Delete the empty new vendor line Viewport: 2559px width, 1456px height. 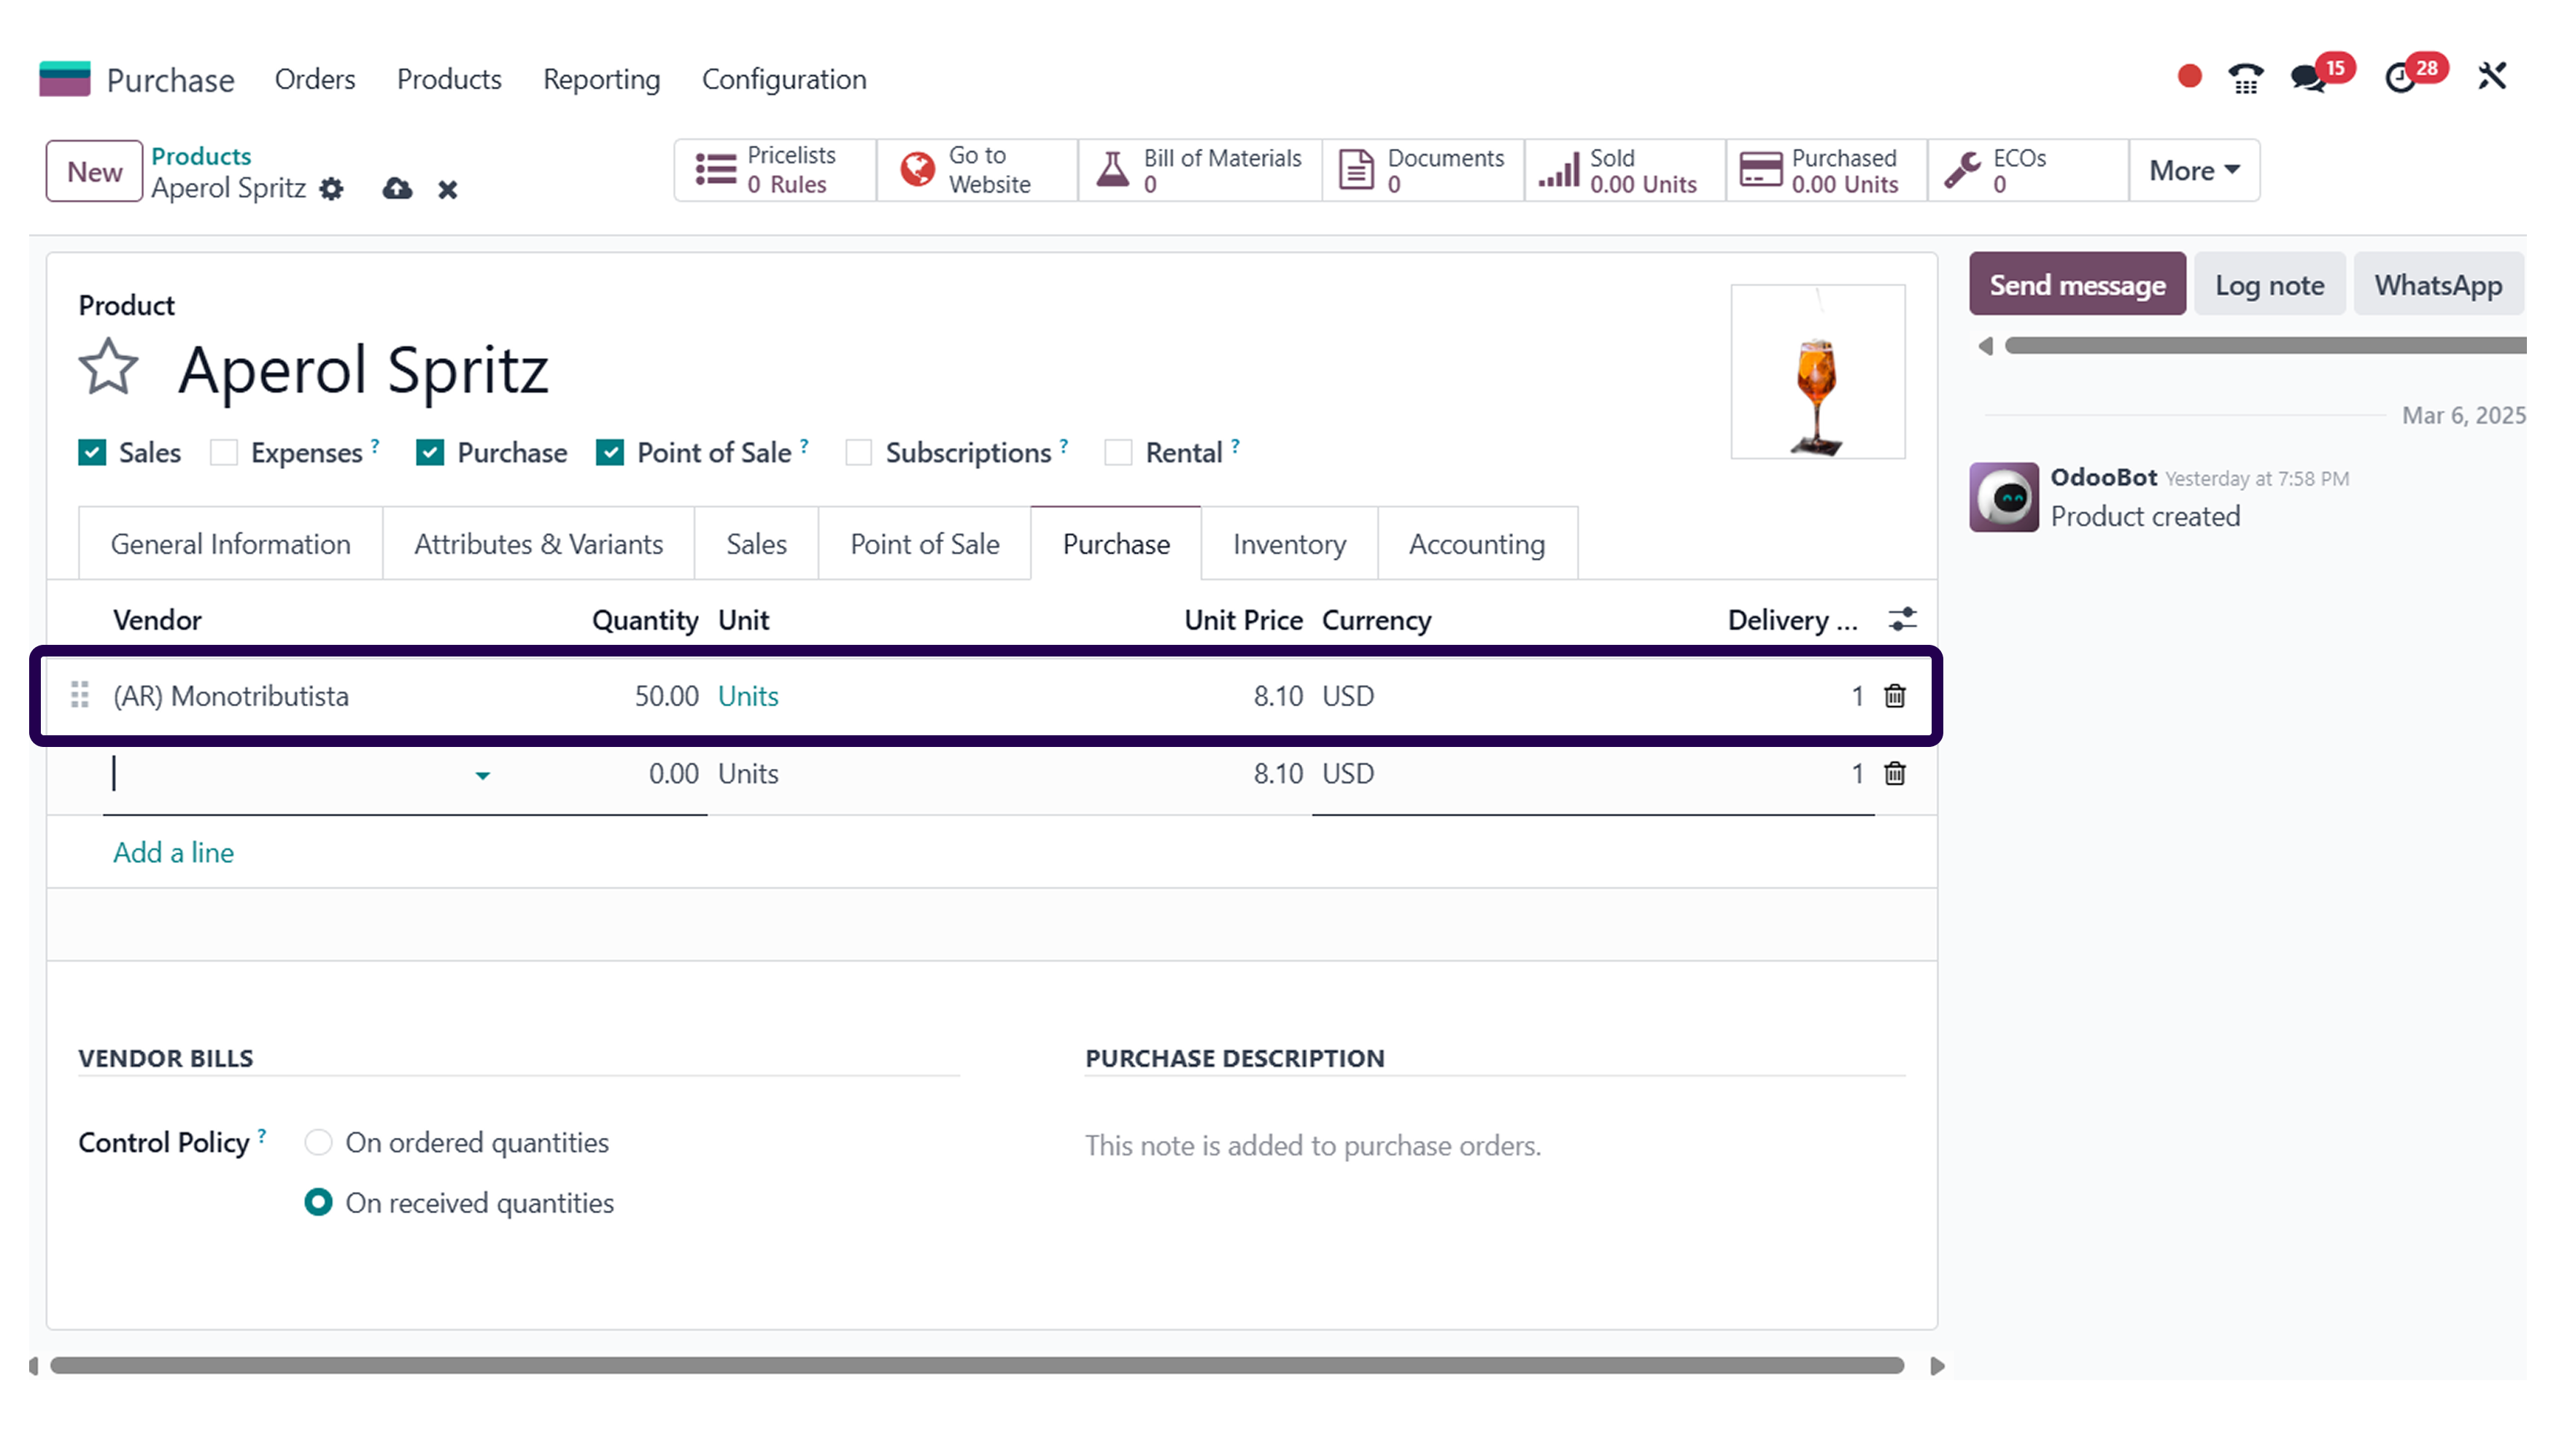(1895, 774)
